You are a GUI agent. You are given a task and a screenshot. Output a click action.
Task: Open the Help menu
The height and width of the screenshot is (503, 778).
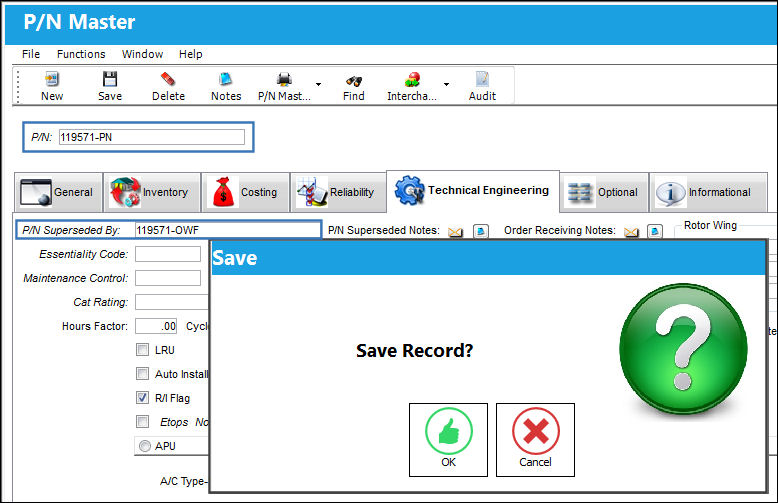point(191,54)
